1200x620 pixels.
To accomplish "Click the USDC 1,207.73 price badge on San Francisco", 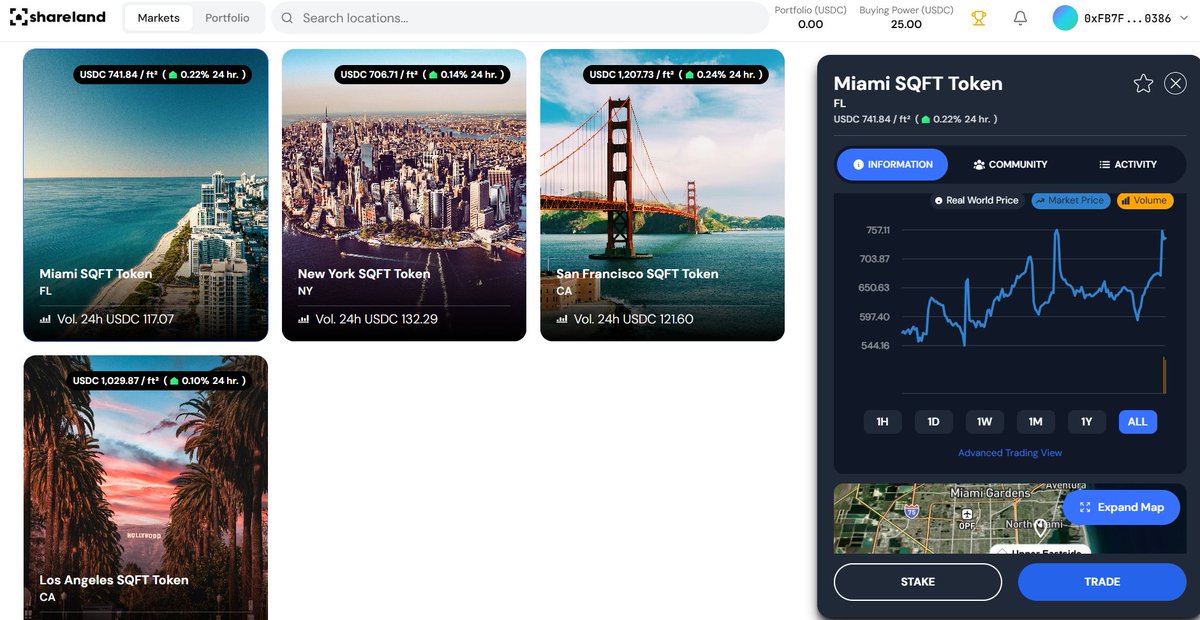I will coord(676,74).
